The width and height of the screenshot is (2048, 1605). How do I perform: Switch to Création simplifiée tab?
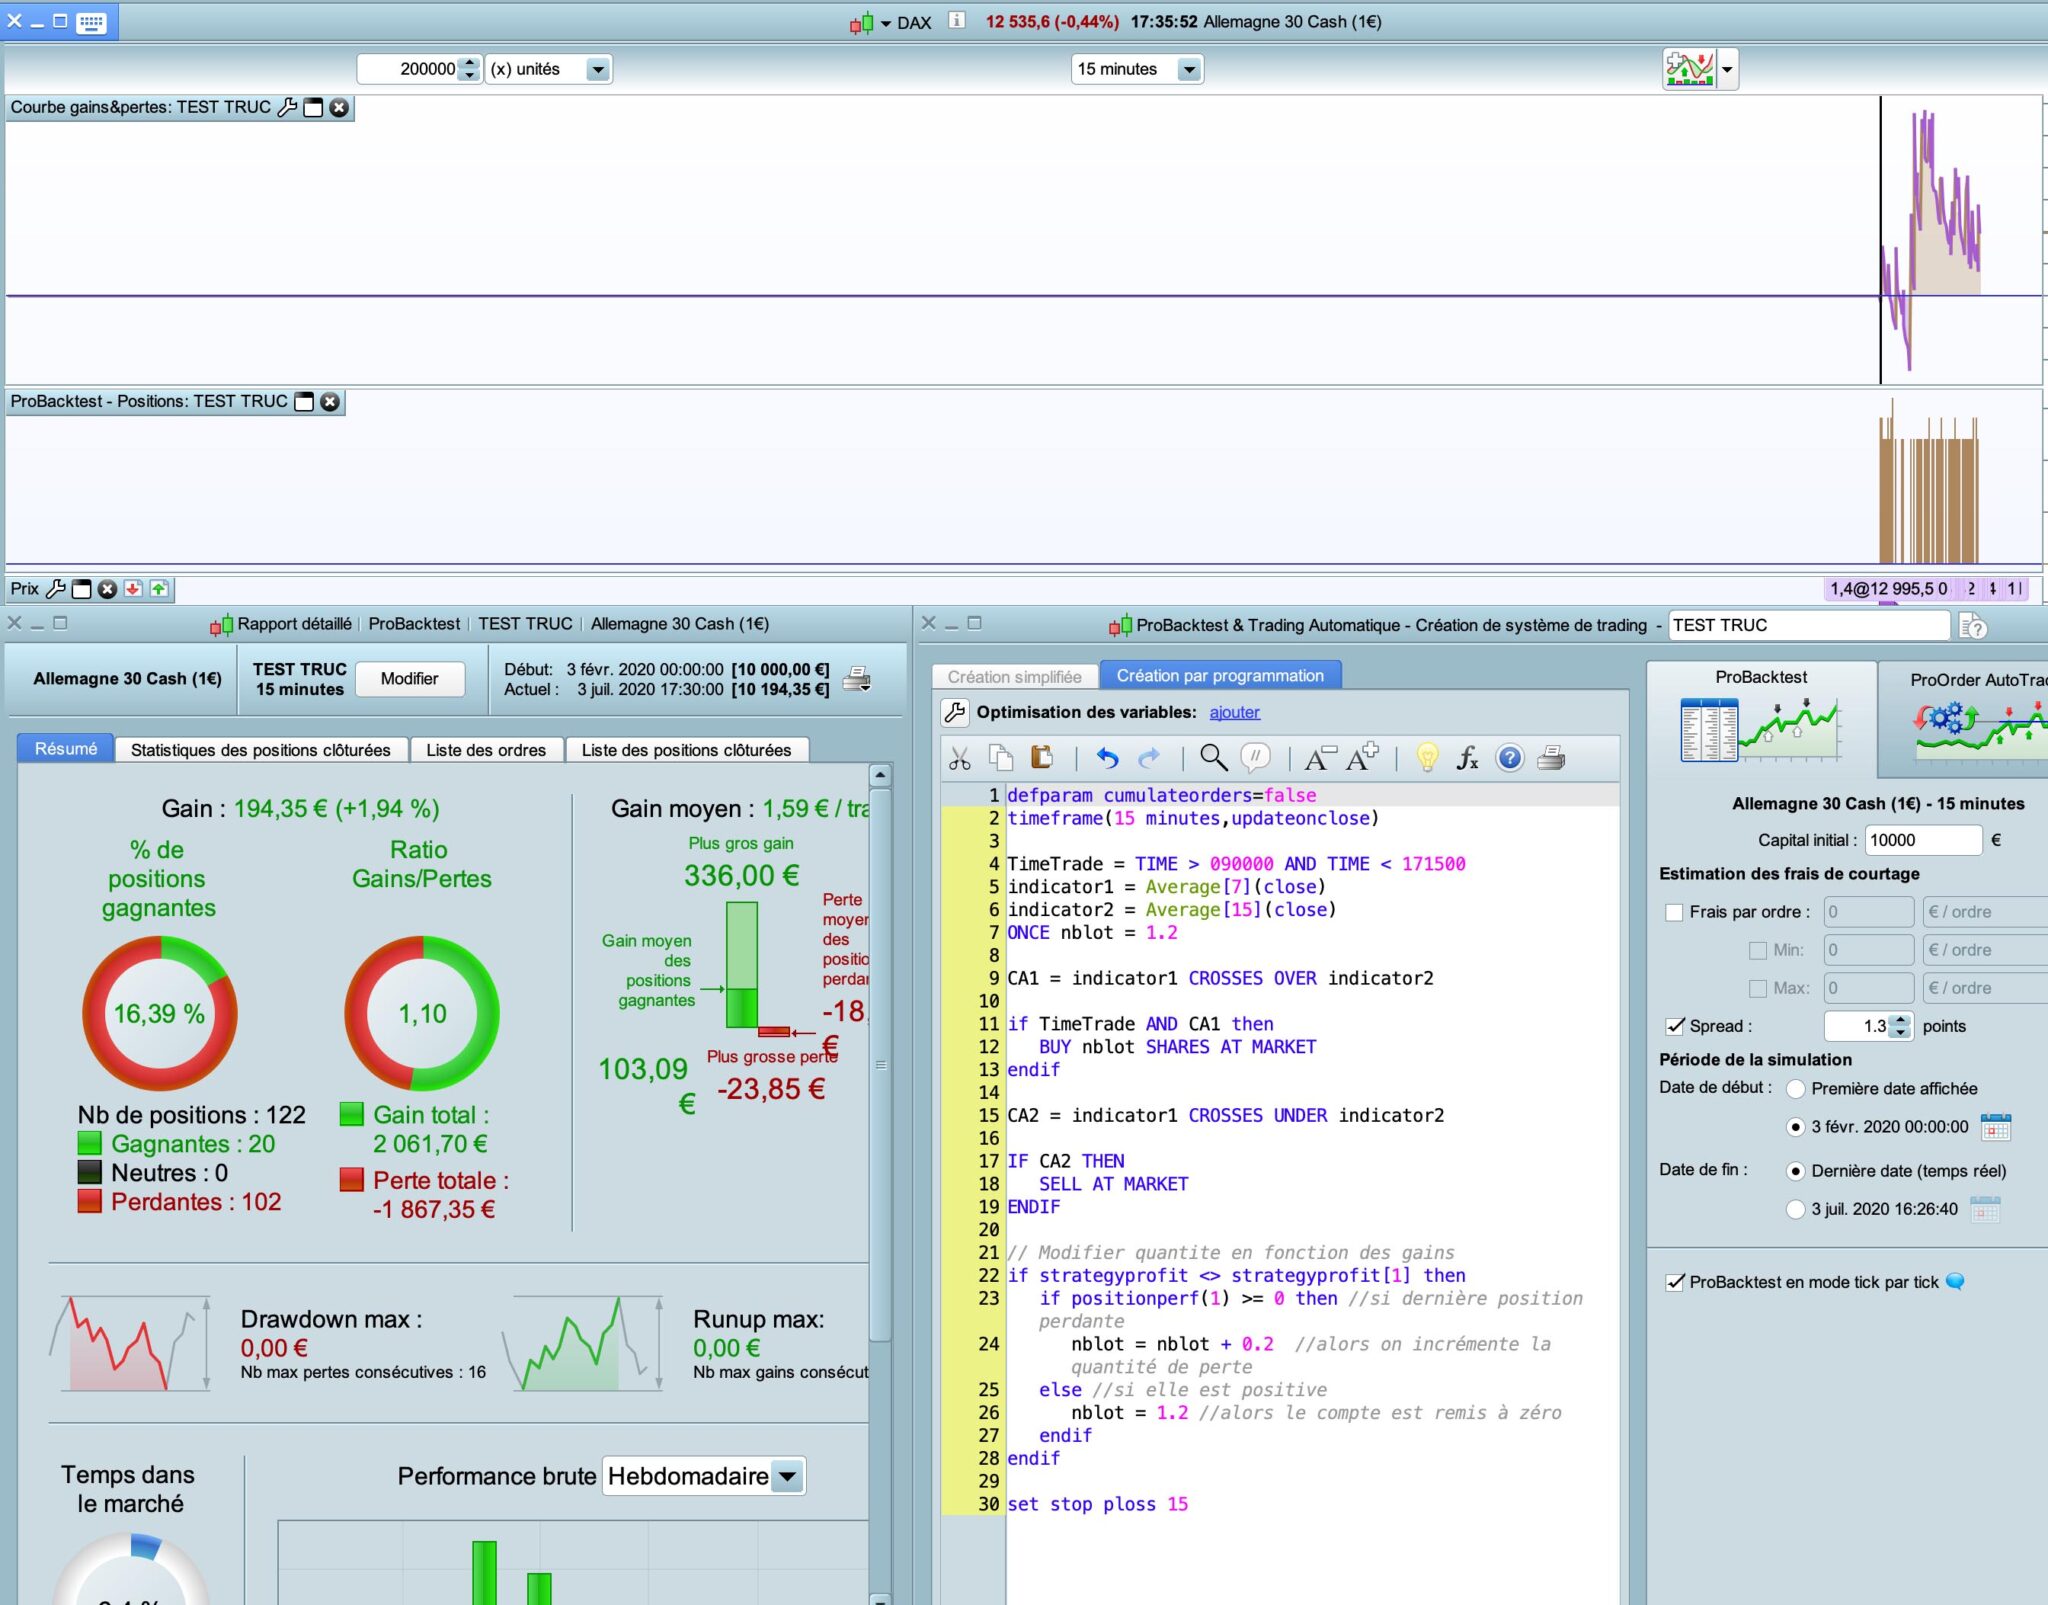click(1014, 677)
